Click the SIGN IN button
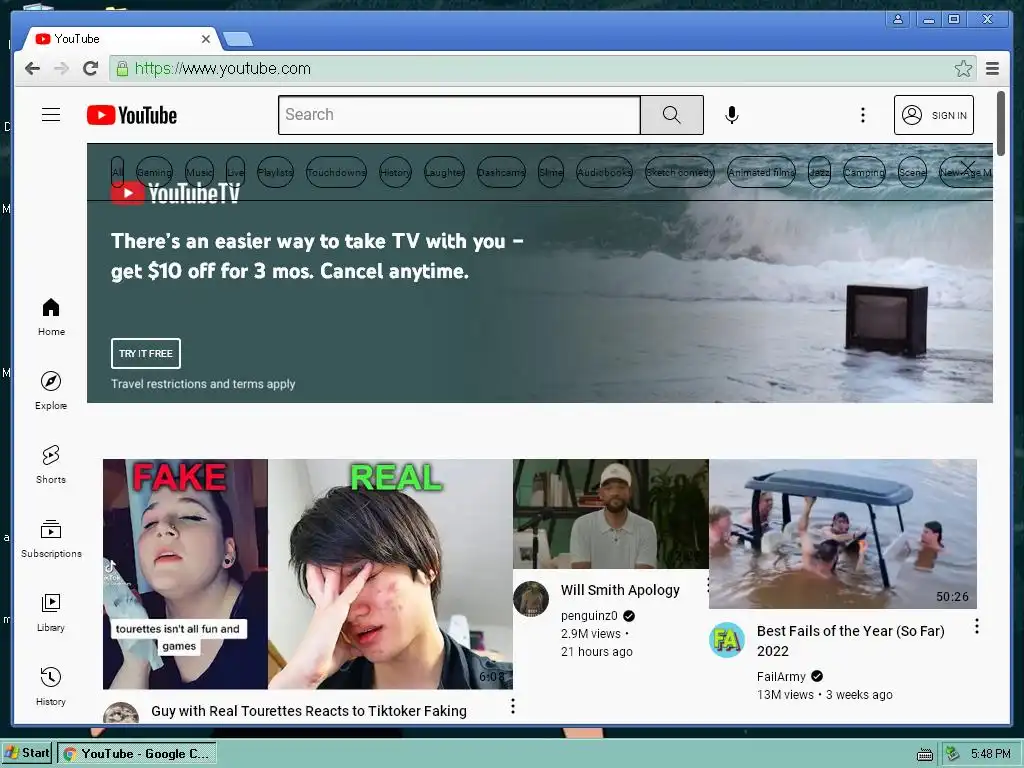 click(x=934, y=115)
